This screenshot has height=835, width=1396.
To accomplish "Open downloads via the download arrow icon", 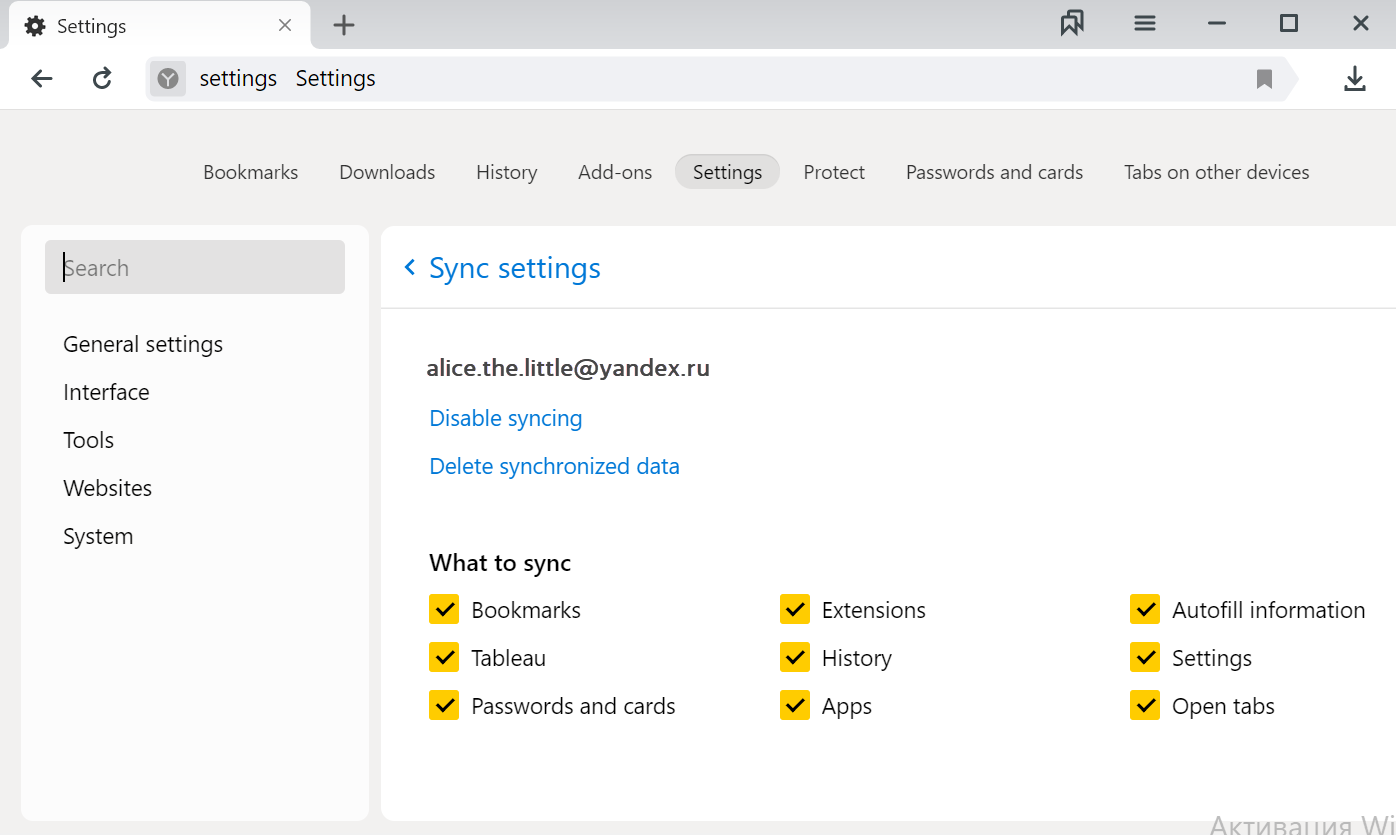I will (1355, 79).
